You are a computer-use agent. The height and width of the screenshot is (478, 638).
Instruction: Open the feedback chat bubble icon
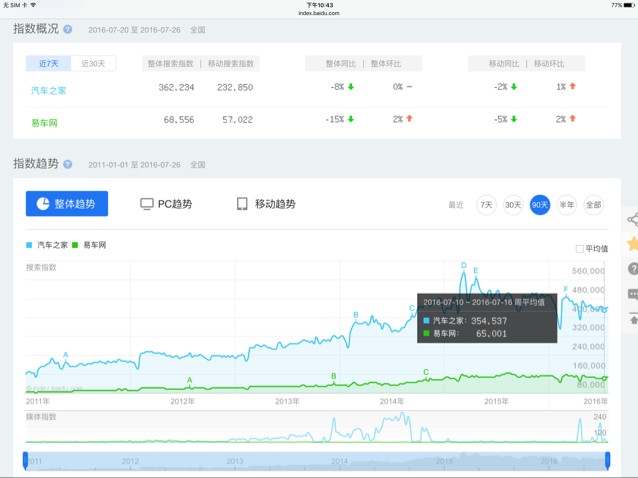tap(632, 294)
